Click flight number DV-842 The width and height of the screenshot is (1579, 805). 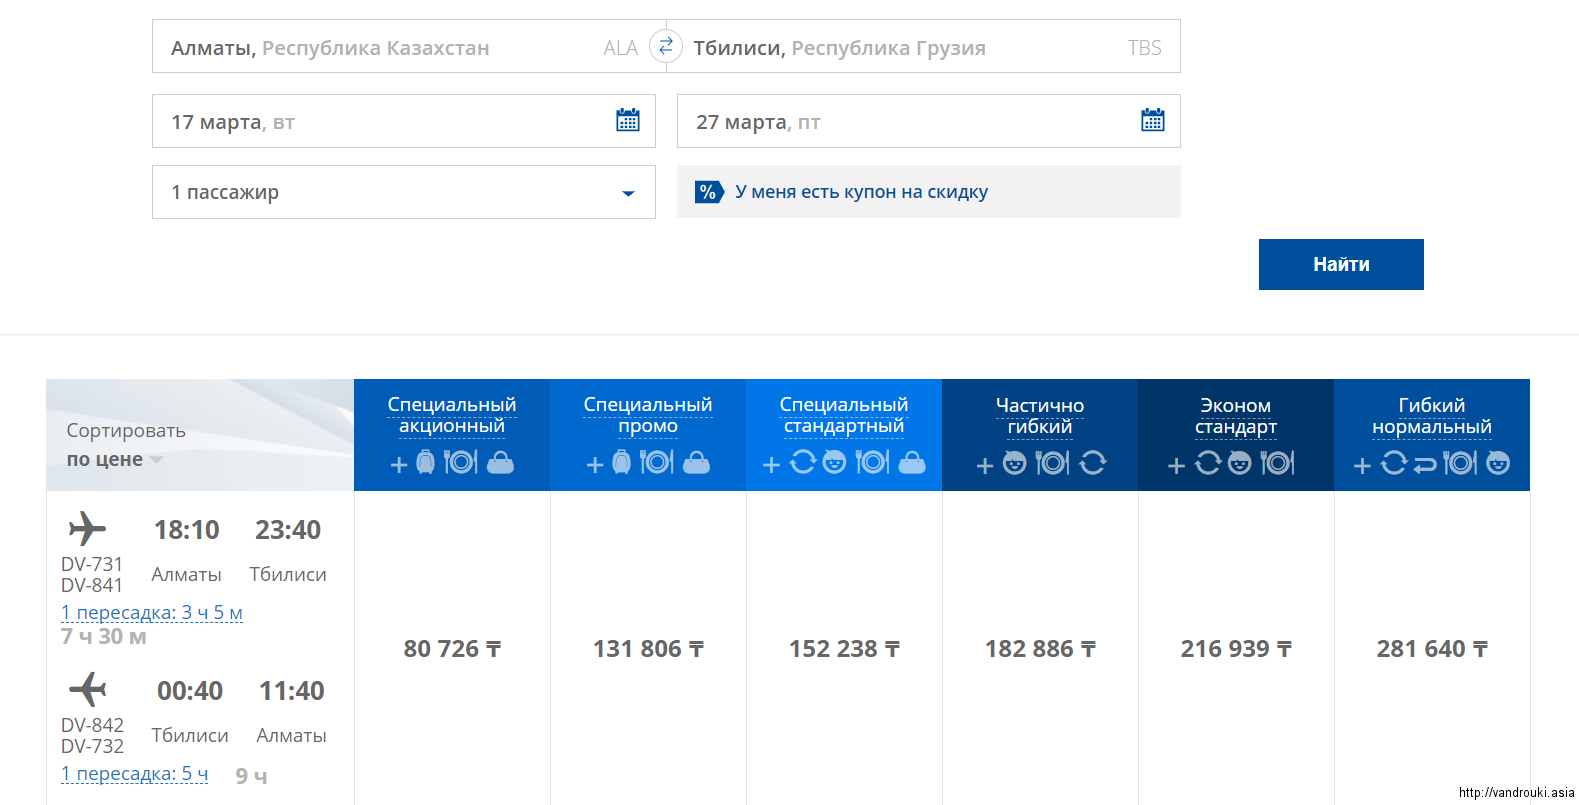(92, 725)
